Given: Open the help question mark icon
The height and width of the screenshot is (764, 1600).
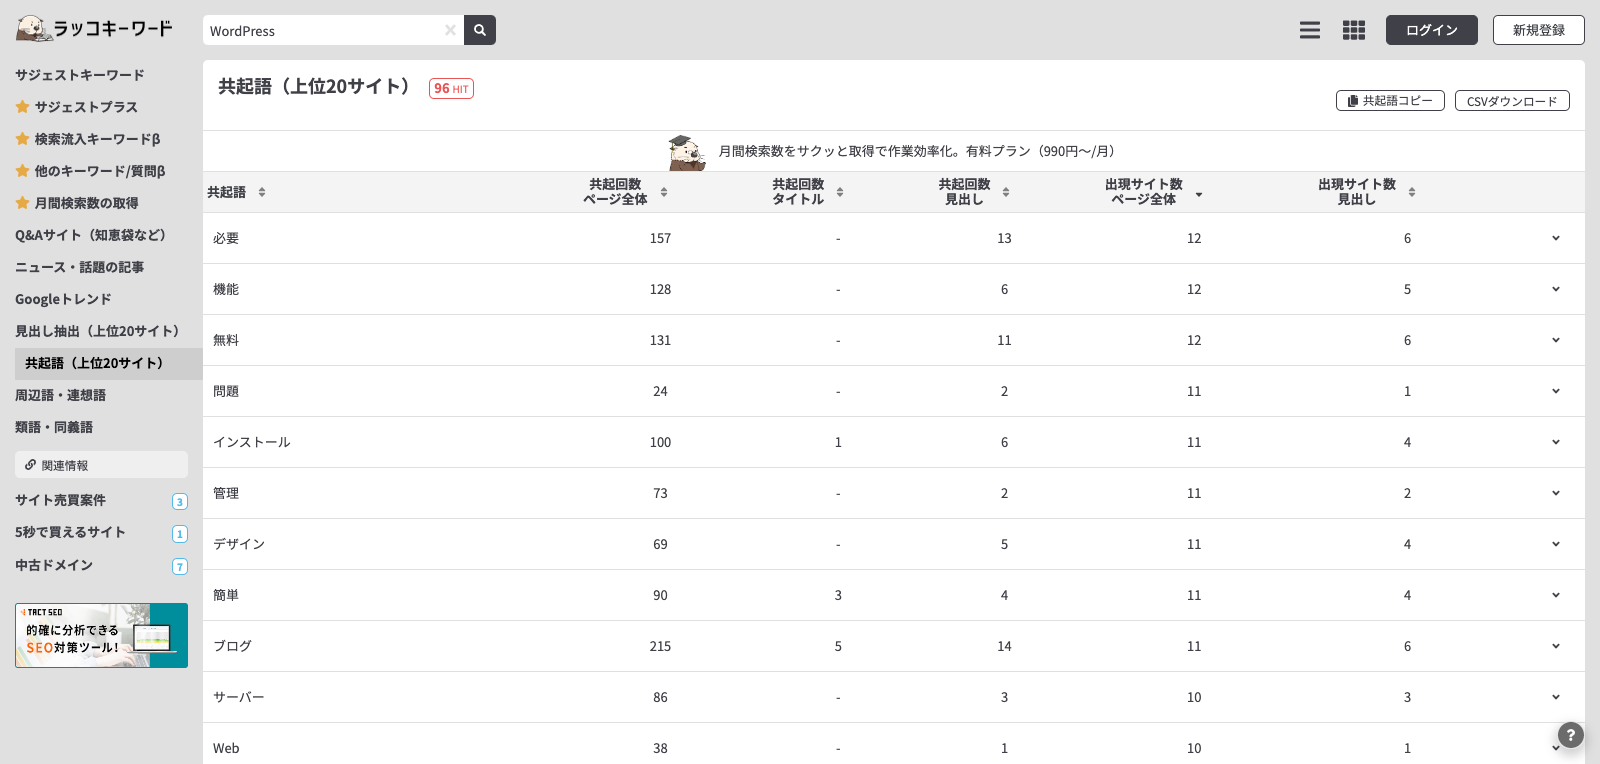Looking at the screenshot, I should click(x=1571, y=735).
